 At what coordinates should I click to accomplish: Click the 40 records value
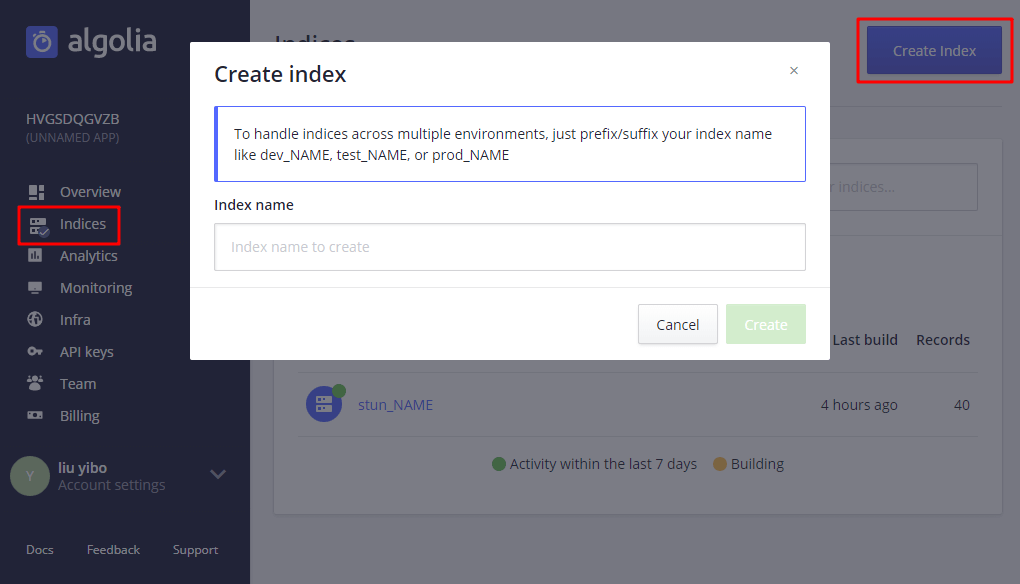click(x=961, y=405)
